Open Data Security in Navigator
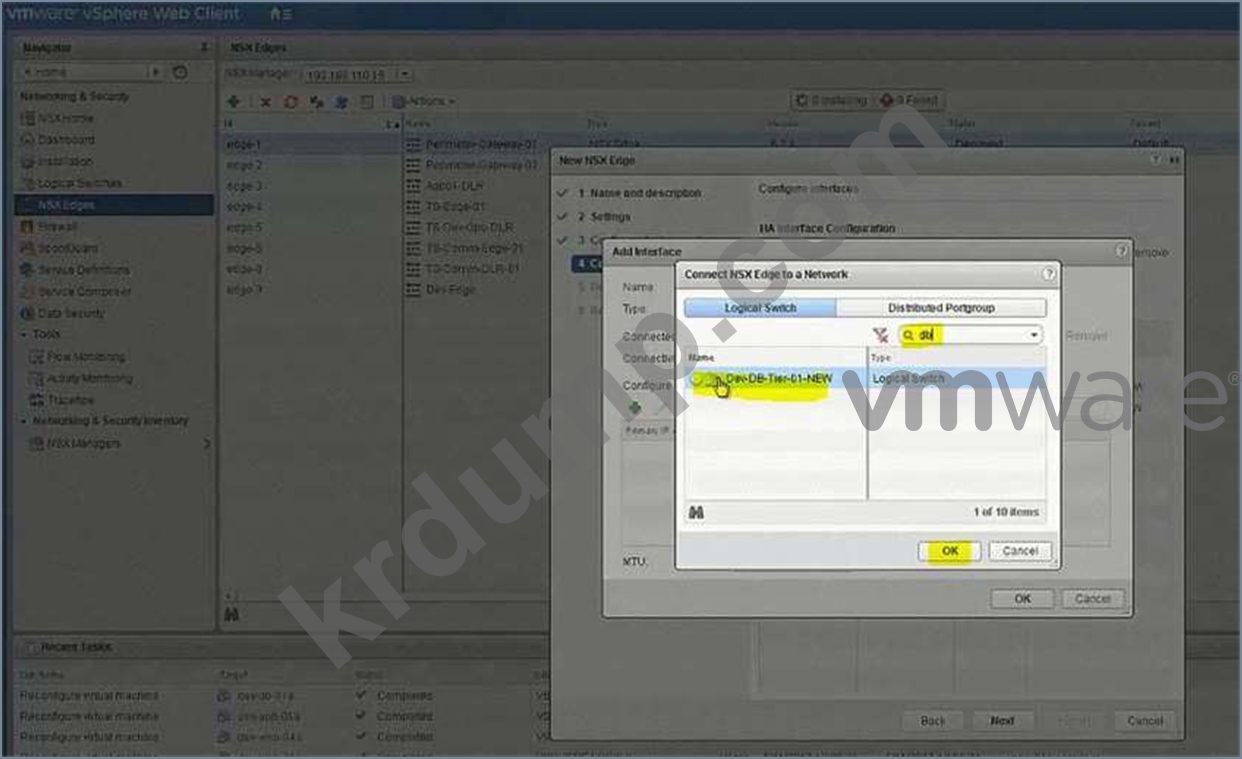 70,314
